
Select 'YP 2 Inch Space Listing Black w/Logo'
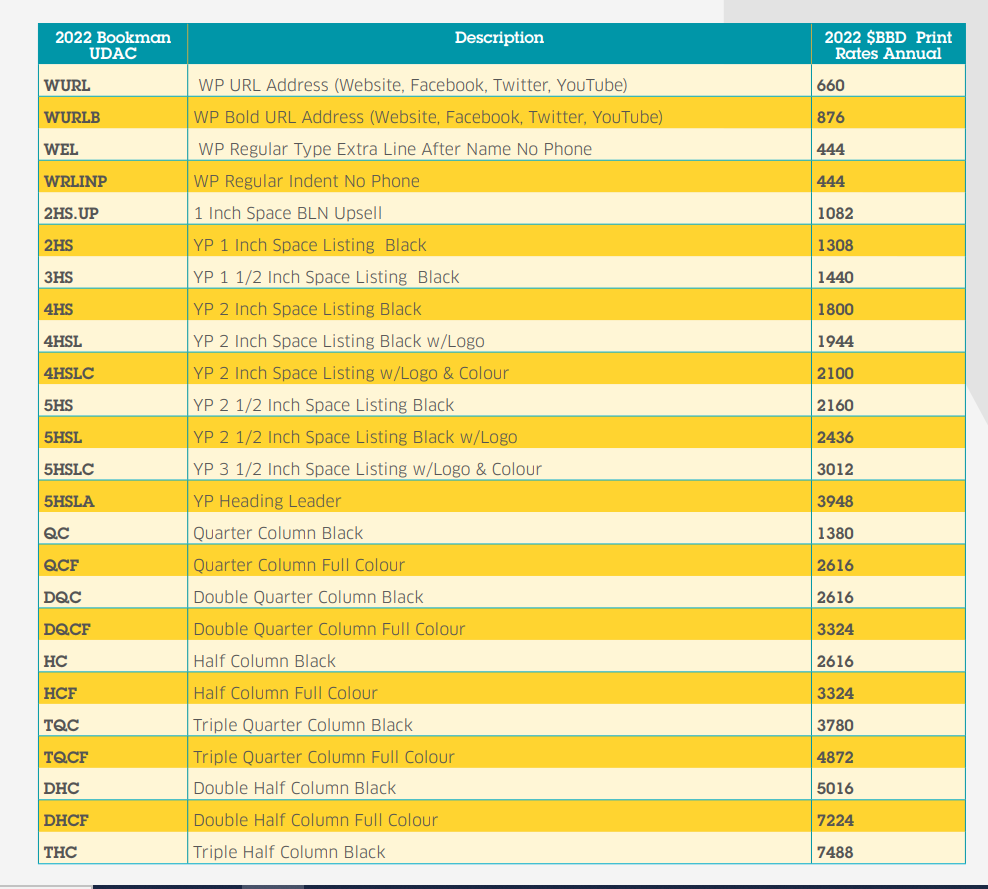tap(338, 341)
